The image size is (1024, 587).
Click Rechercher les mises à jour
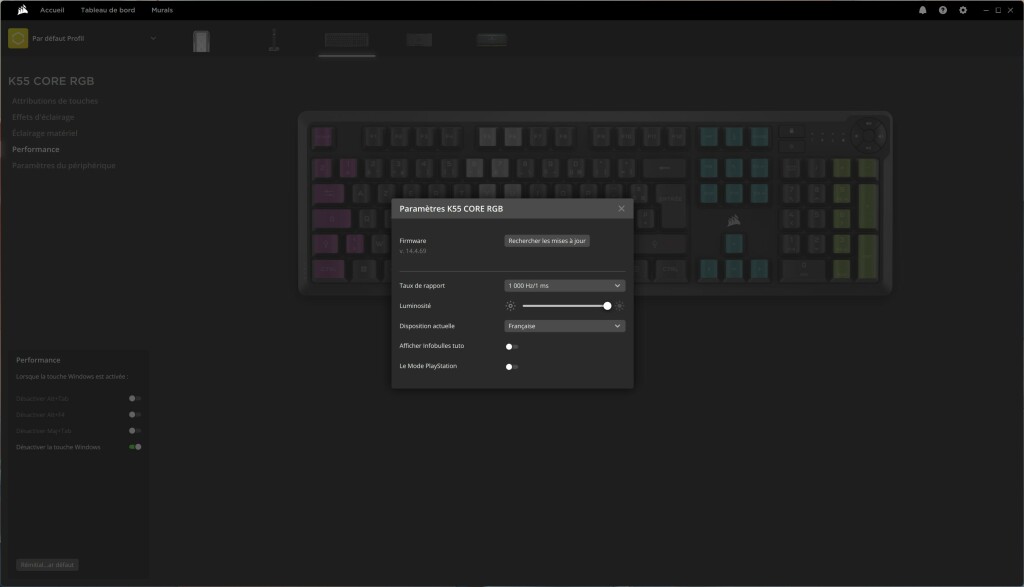coord(547,240)
